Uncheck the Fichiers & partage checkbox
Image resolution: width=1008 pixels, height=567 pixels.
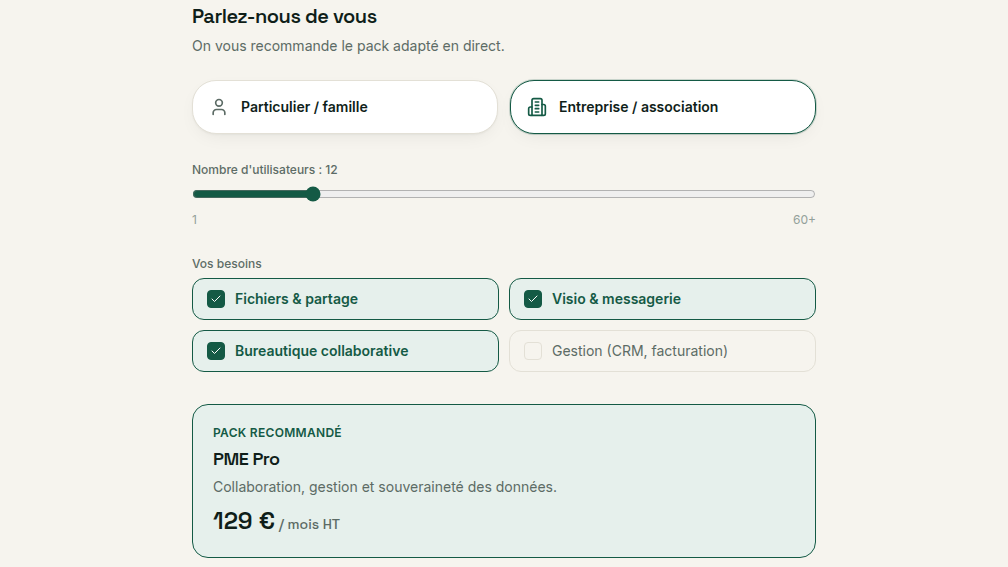(x=216, y=299)
